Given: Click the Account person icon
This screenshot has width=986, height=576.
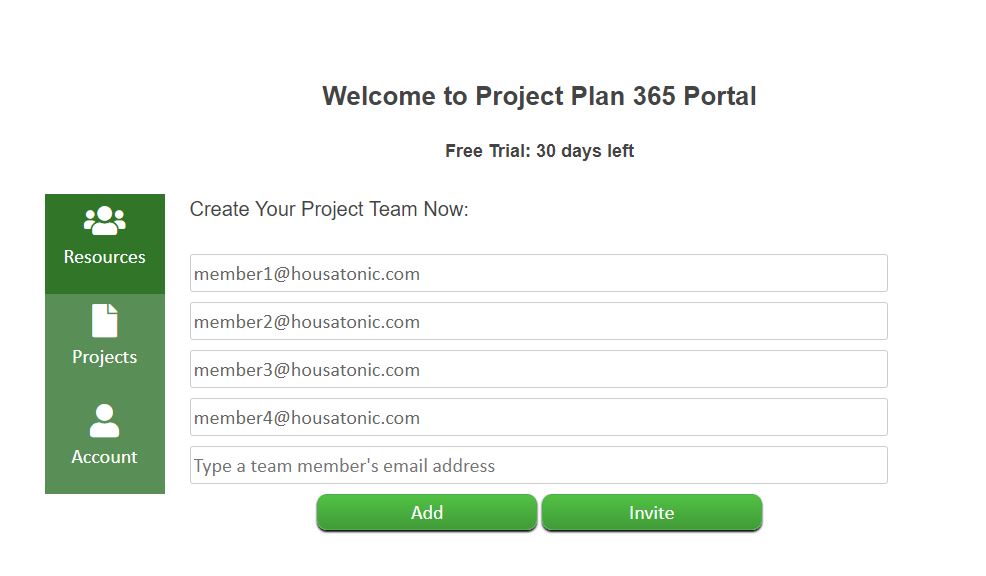Looking at the screenshot, I should click(104, 421).
